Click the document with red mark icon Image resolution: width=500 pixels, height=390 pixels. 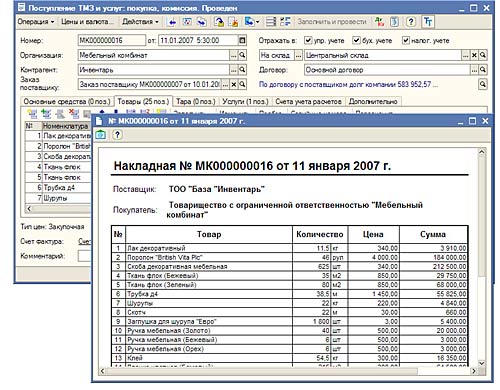[234, 22]
